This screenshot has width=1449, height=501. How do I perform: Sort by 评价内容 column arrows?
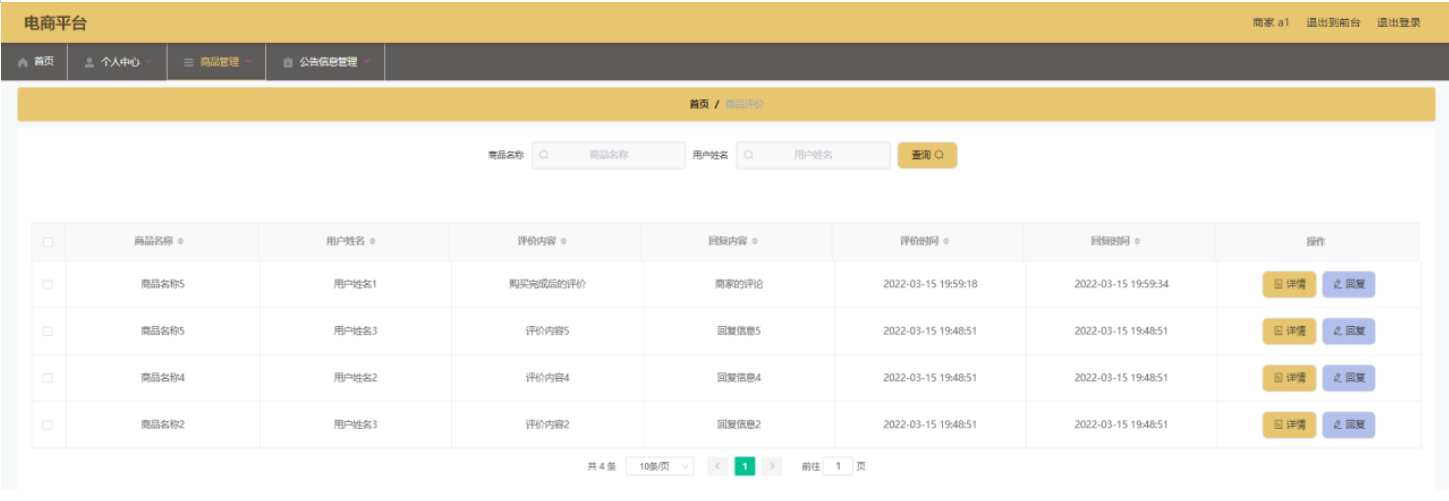[x=563, y=242]
